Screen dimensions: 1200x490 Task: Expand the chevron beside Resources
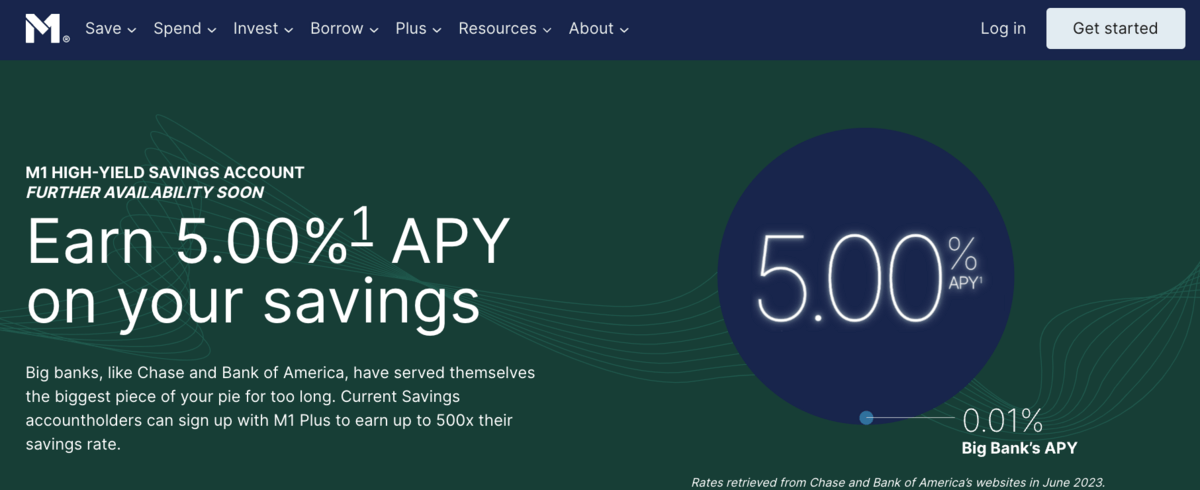click(547, 30)
